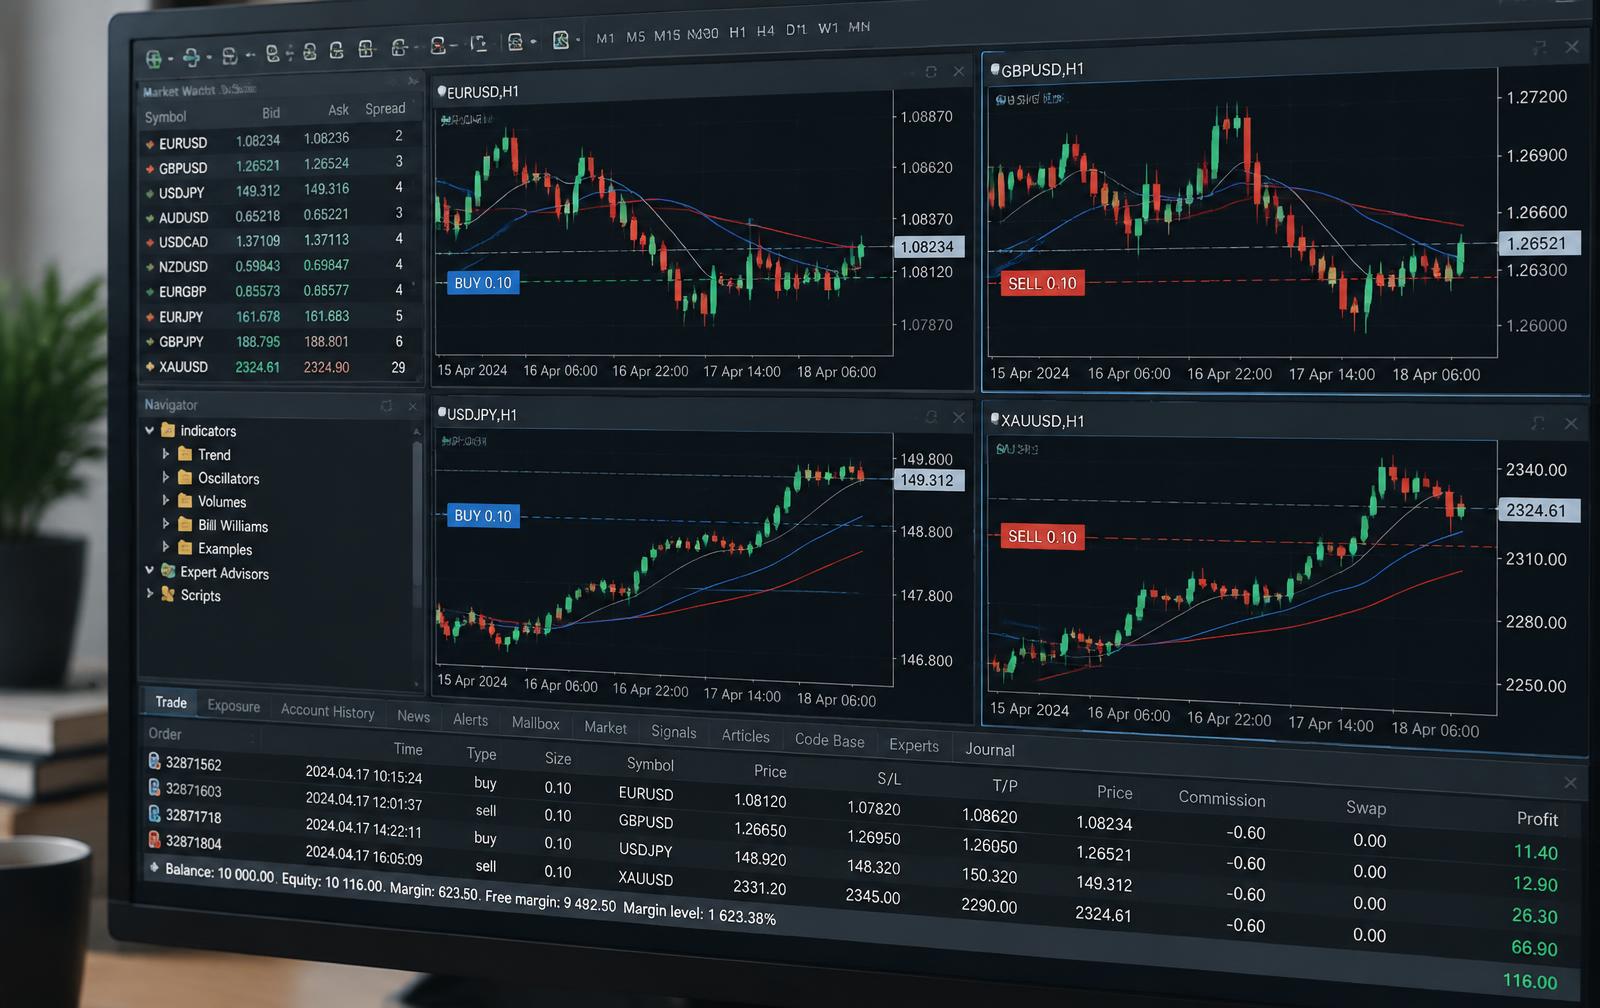Open the Exposure tab
Viewport: 1600px width, 1008px height.
click(234, 706)
